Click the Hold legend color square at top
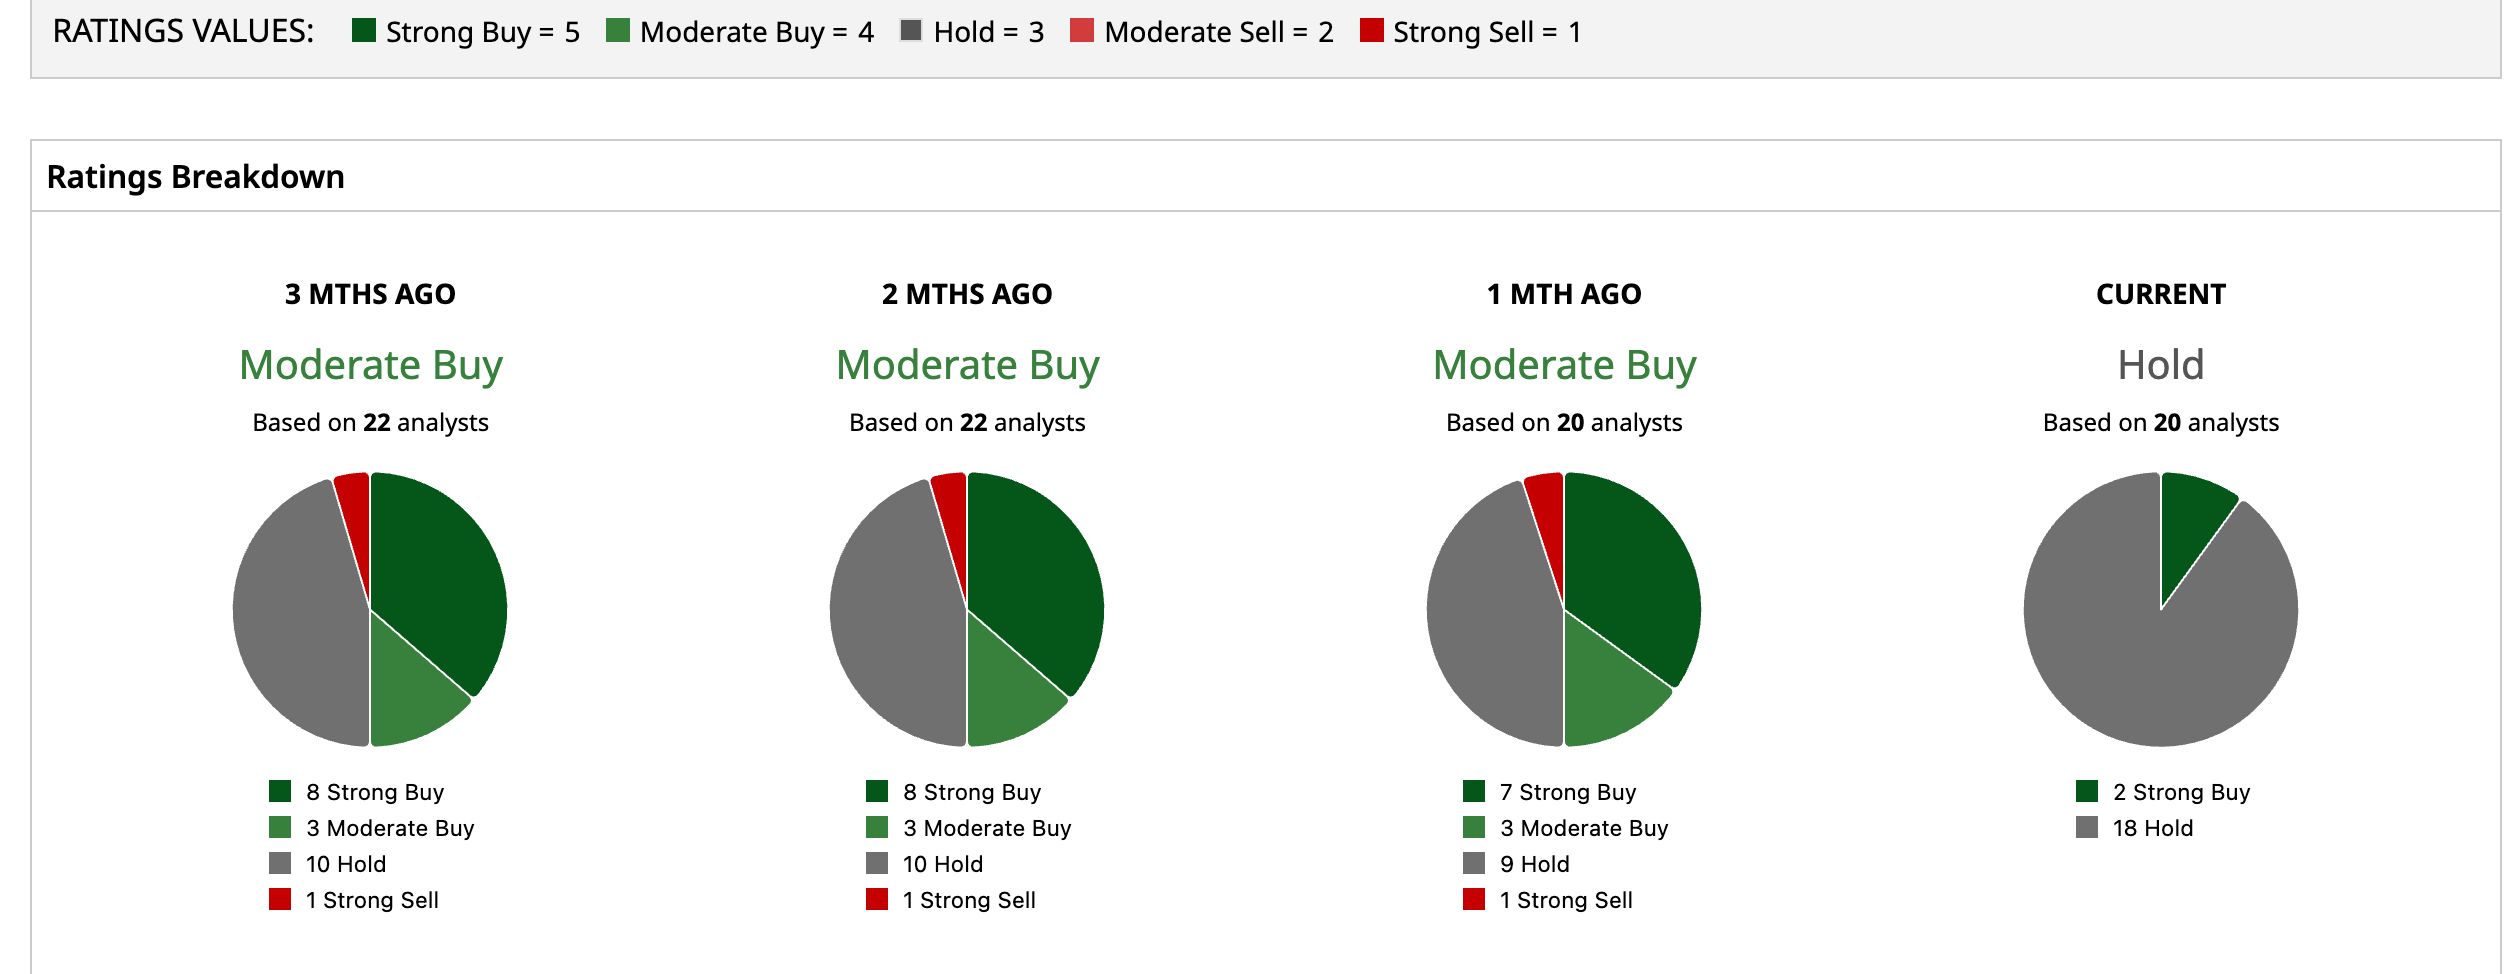Screen dimensions: 2514x974 tap(911, 30)
